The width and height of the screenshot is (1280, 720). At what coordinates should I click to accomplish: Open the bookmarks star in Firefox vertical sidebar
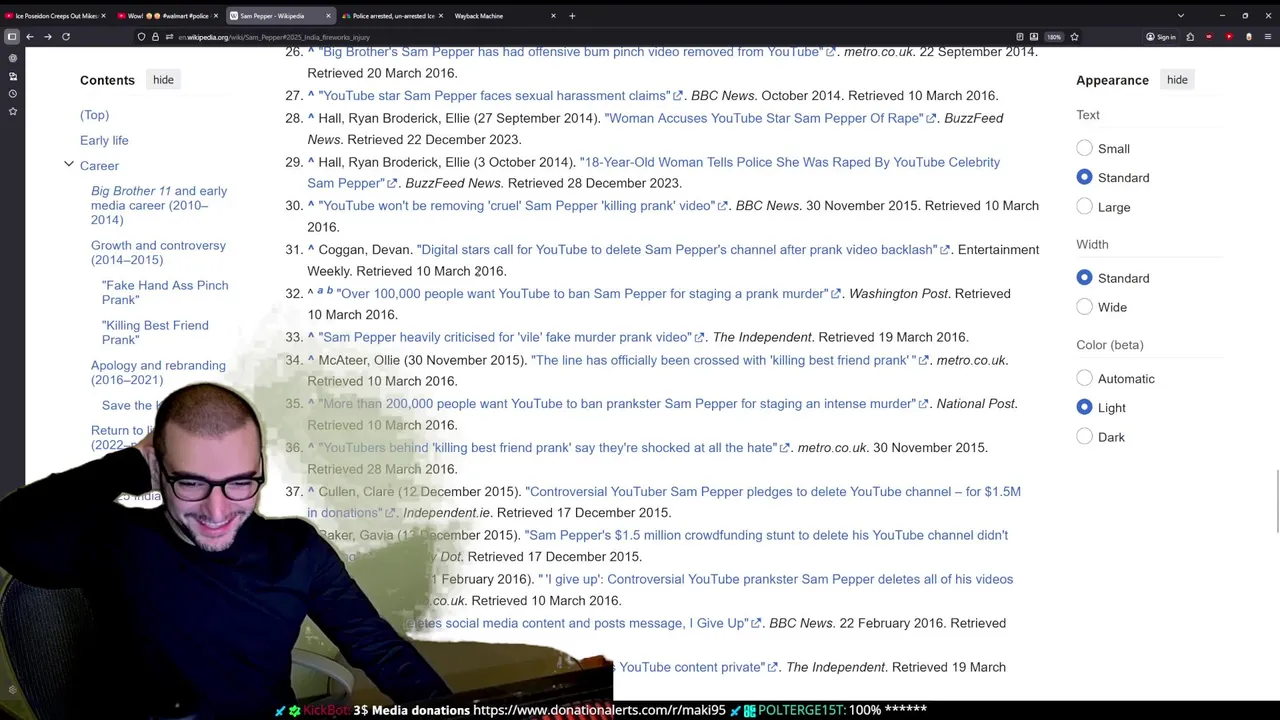click(12, 111)
